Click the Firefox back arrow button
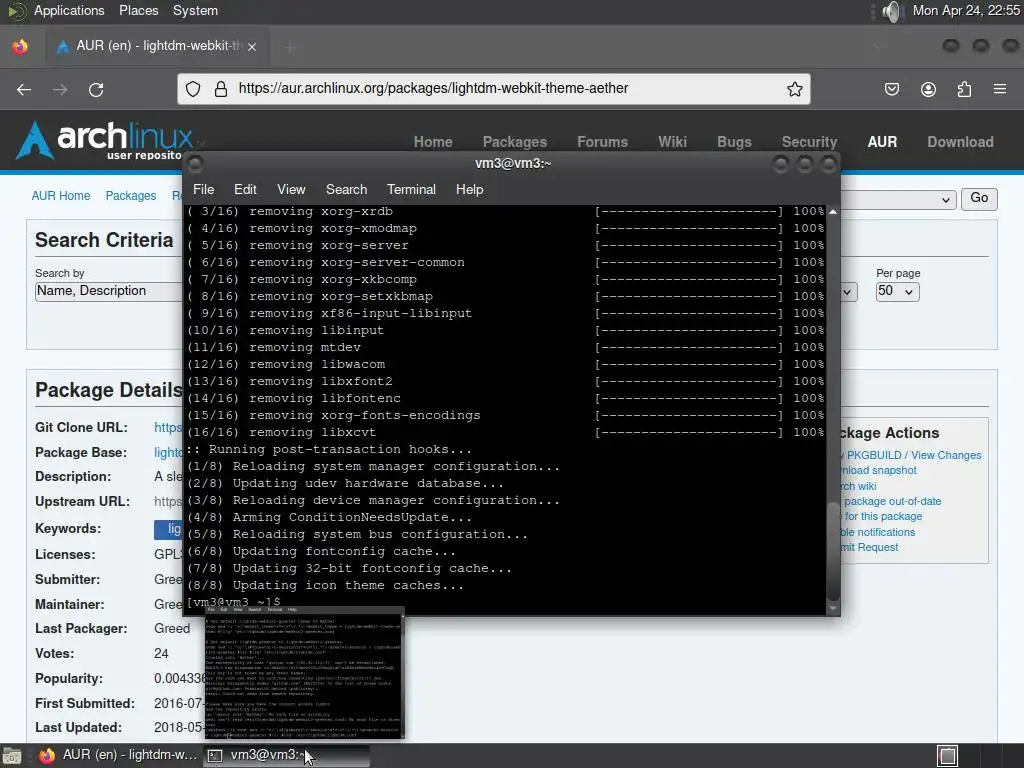1024x768 pixels. pyautogui.click(x=24, y=89)
